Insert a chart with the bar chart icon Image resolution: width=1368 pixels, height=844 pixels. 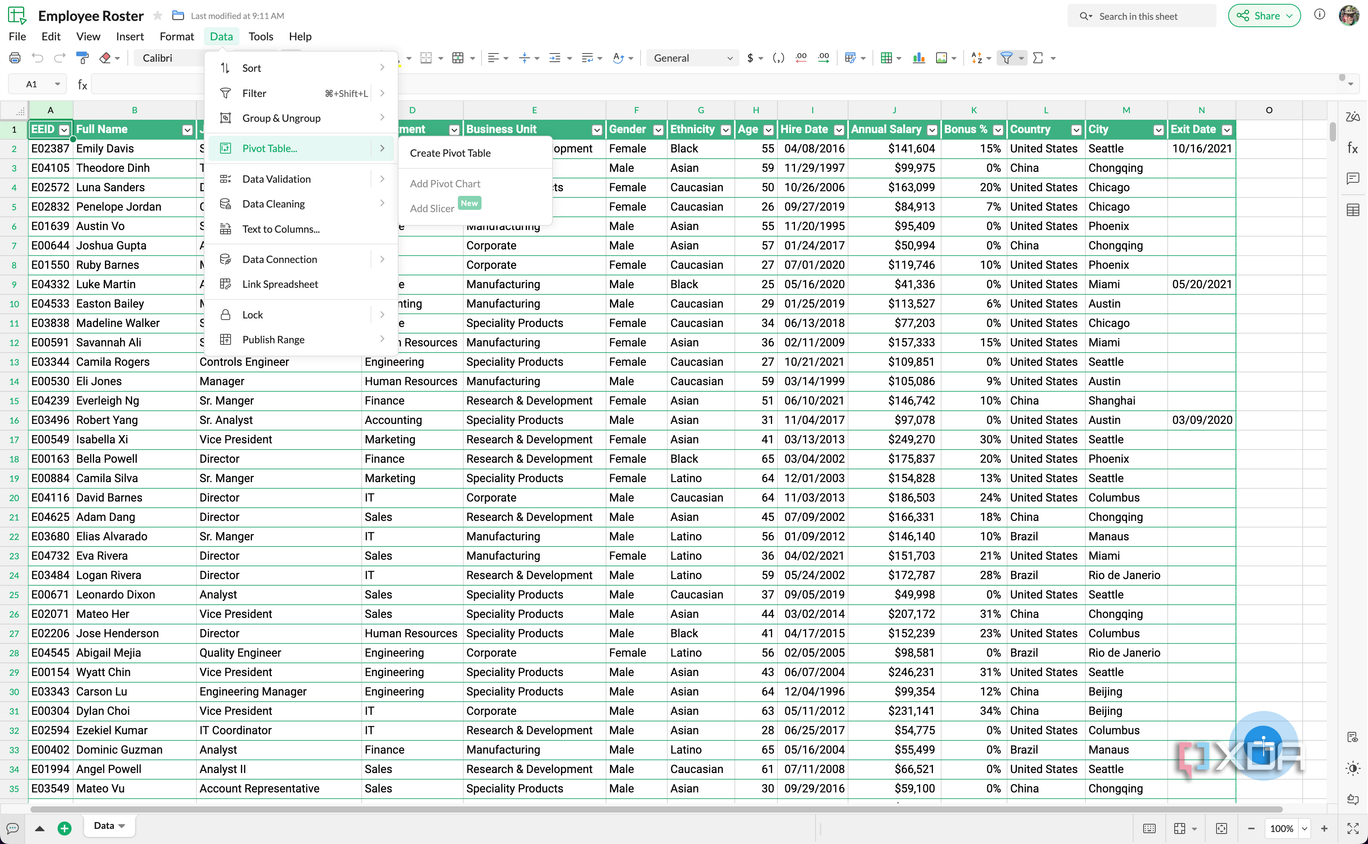pyautogui.click(x=918, y=58)
